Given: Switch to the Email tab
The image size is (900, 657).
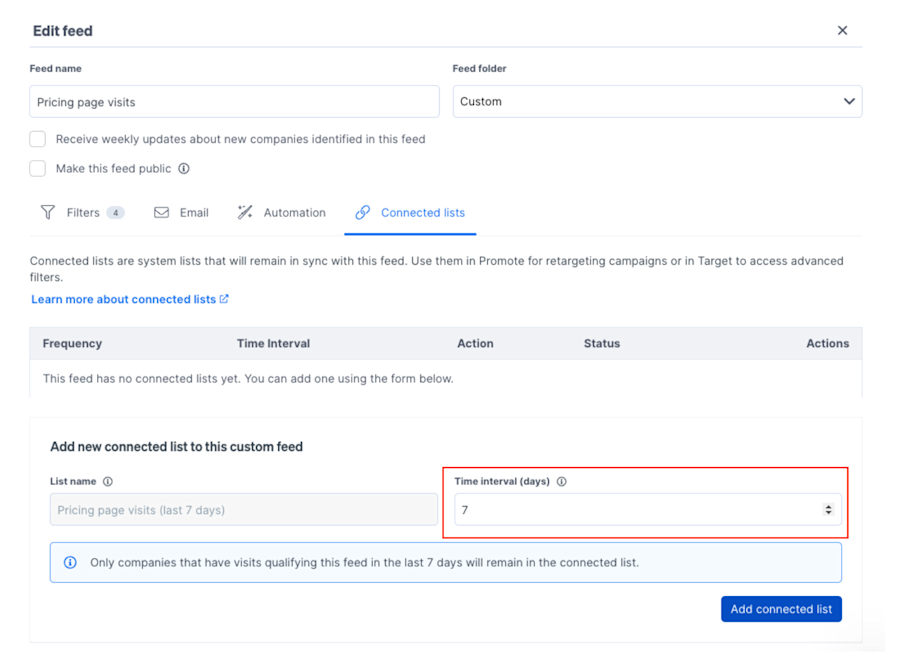Looking at the screenshot, I should [x=195, y=212].
